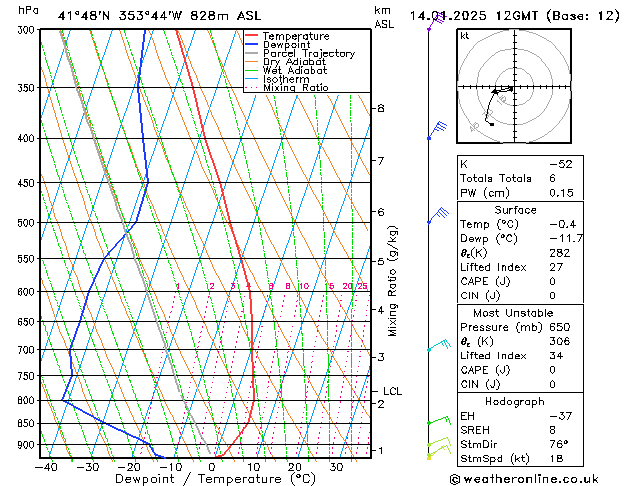
Task: Click the 'Dewpoint / Temperature (°C)' axis title
Action: tap(215, 479)
